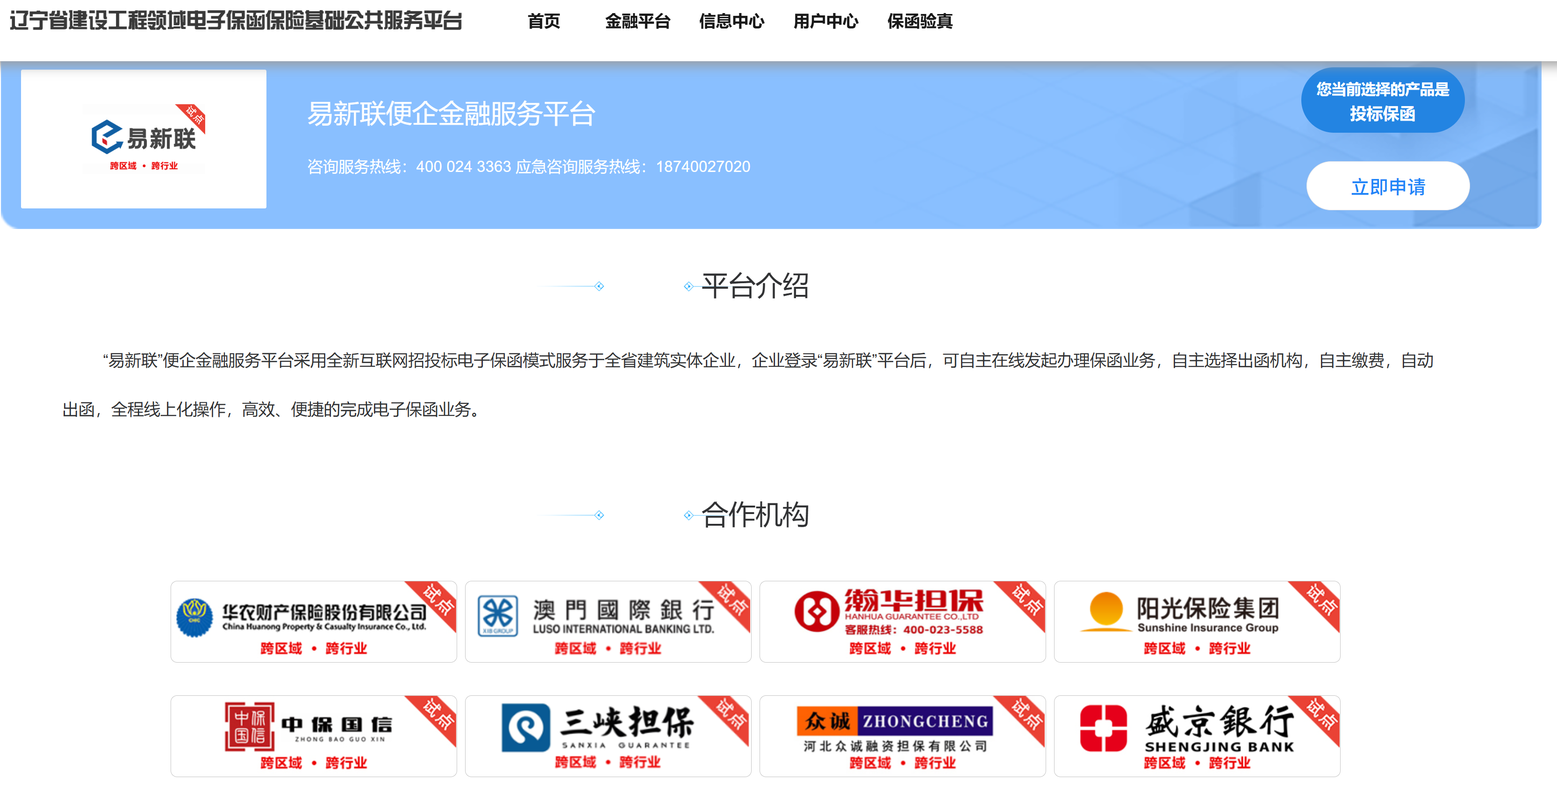Click the 跨区域・跨行业 label under 阳光保险集团
Viewport: 1557px width, 800px height.
[1197, 649]
